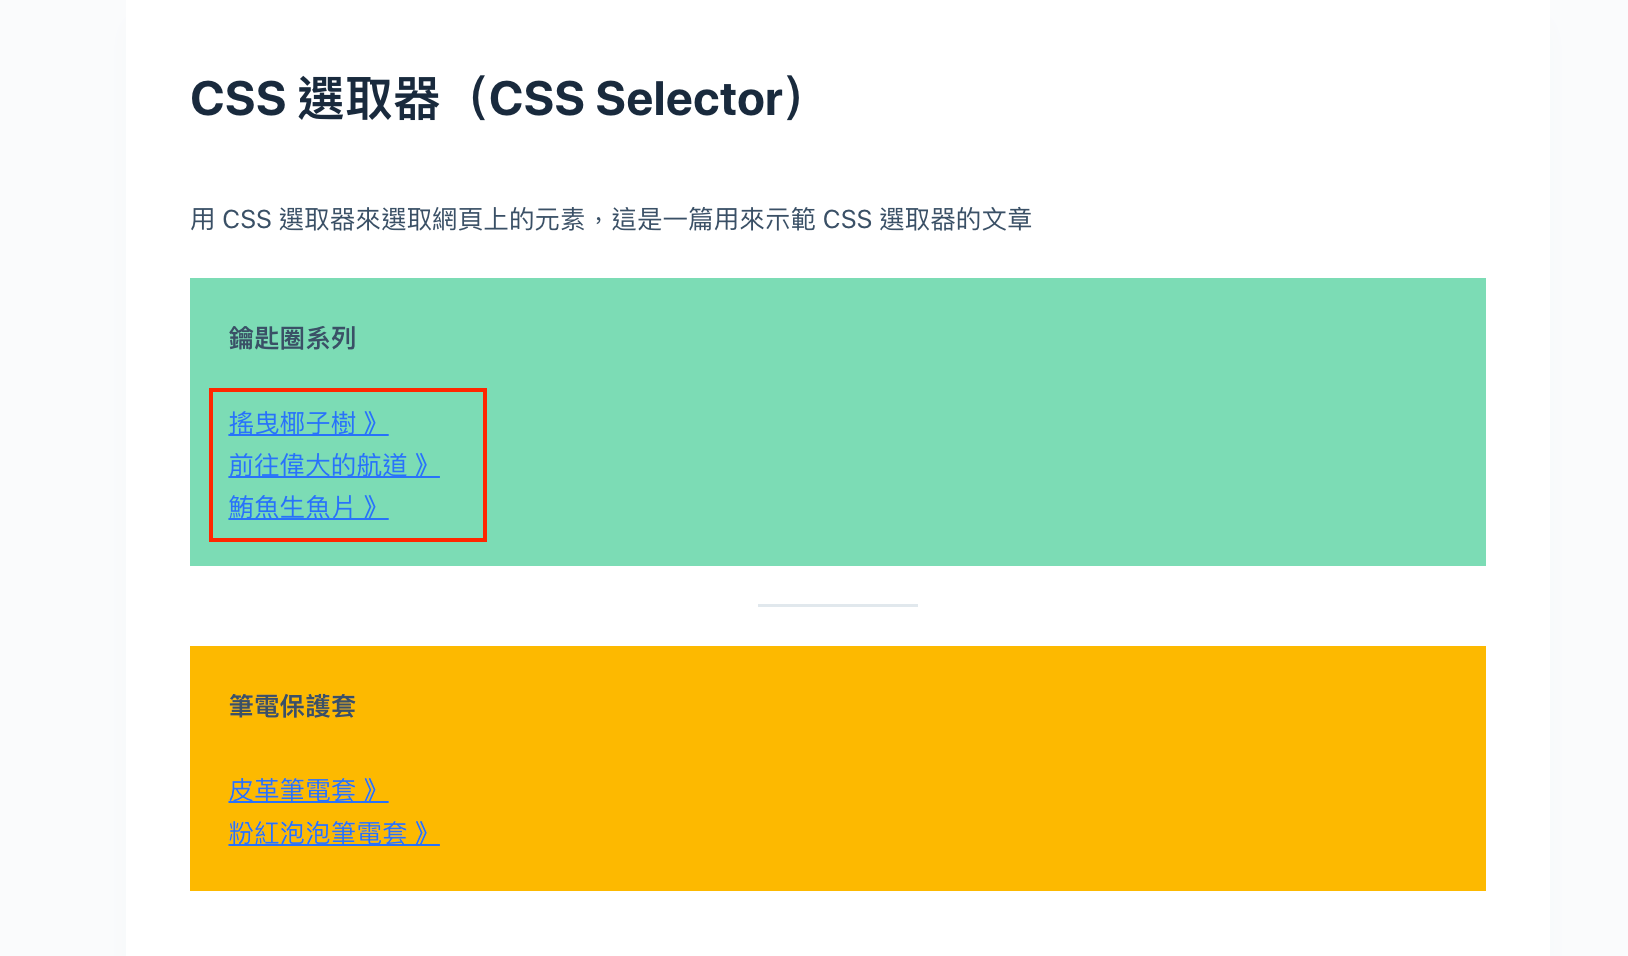Open the 皮革筆電套 link

308,790
